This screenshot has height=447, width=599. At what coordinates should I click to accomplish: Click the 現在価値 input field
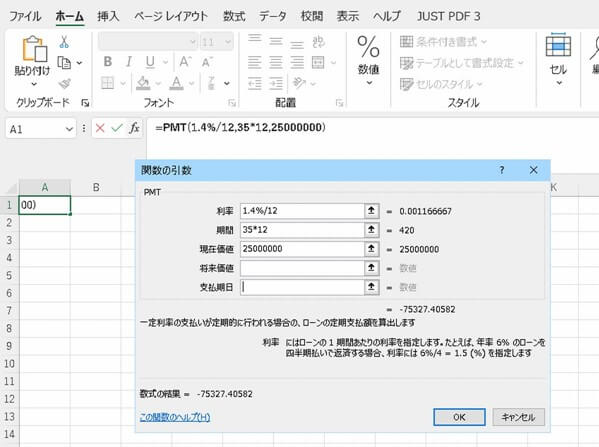[302, 249]
